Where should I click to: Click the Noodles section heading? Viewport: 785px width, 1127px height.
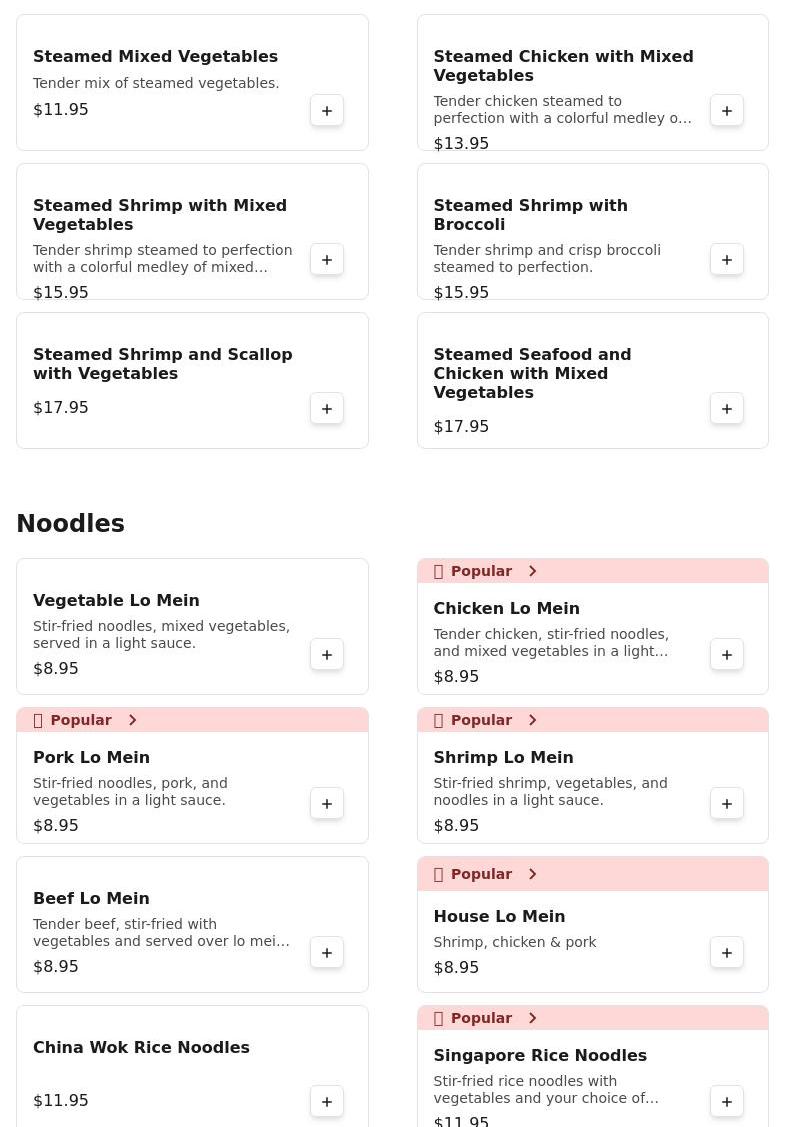coord(70,523)
